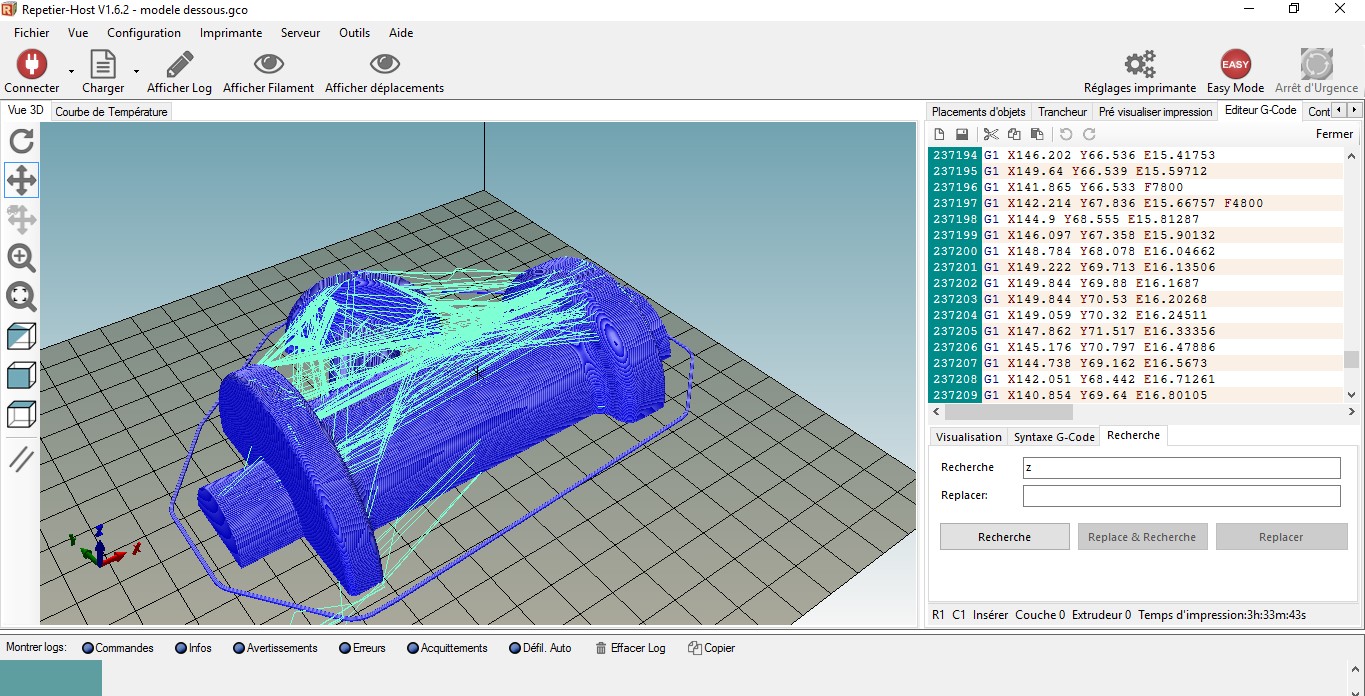Open the Imprimante menu
This screenshot has width=1365, height=696.
pyautogui.click(x=230, y=33)
